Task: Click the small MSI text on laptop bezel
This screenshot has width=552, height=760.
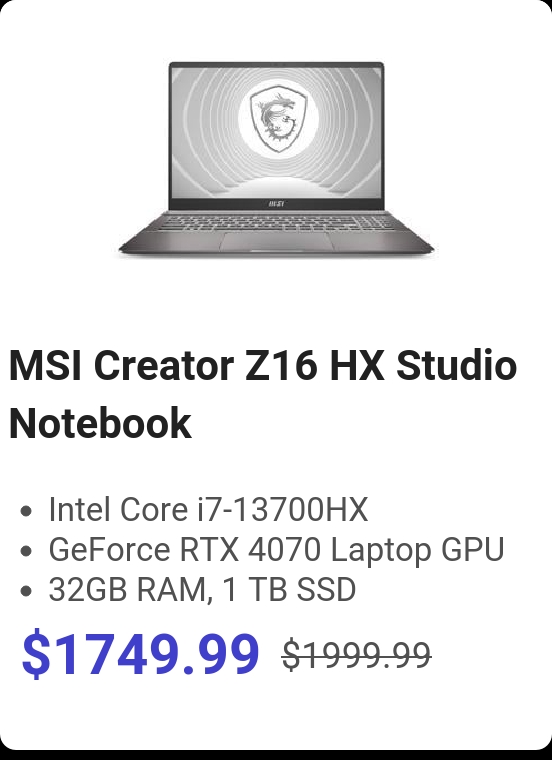Action: [x=276, y=204]
